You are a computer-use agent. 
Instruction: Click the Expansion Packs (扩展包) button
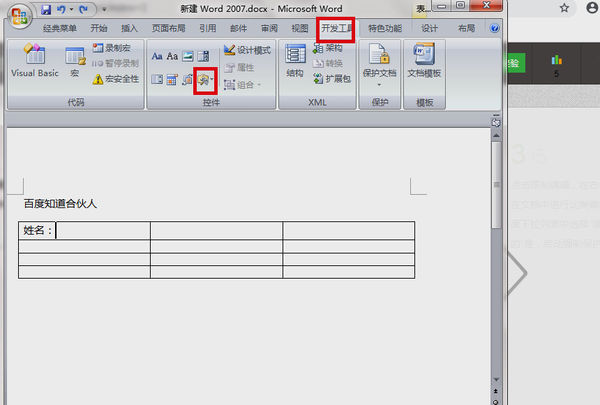pos(332,79)
